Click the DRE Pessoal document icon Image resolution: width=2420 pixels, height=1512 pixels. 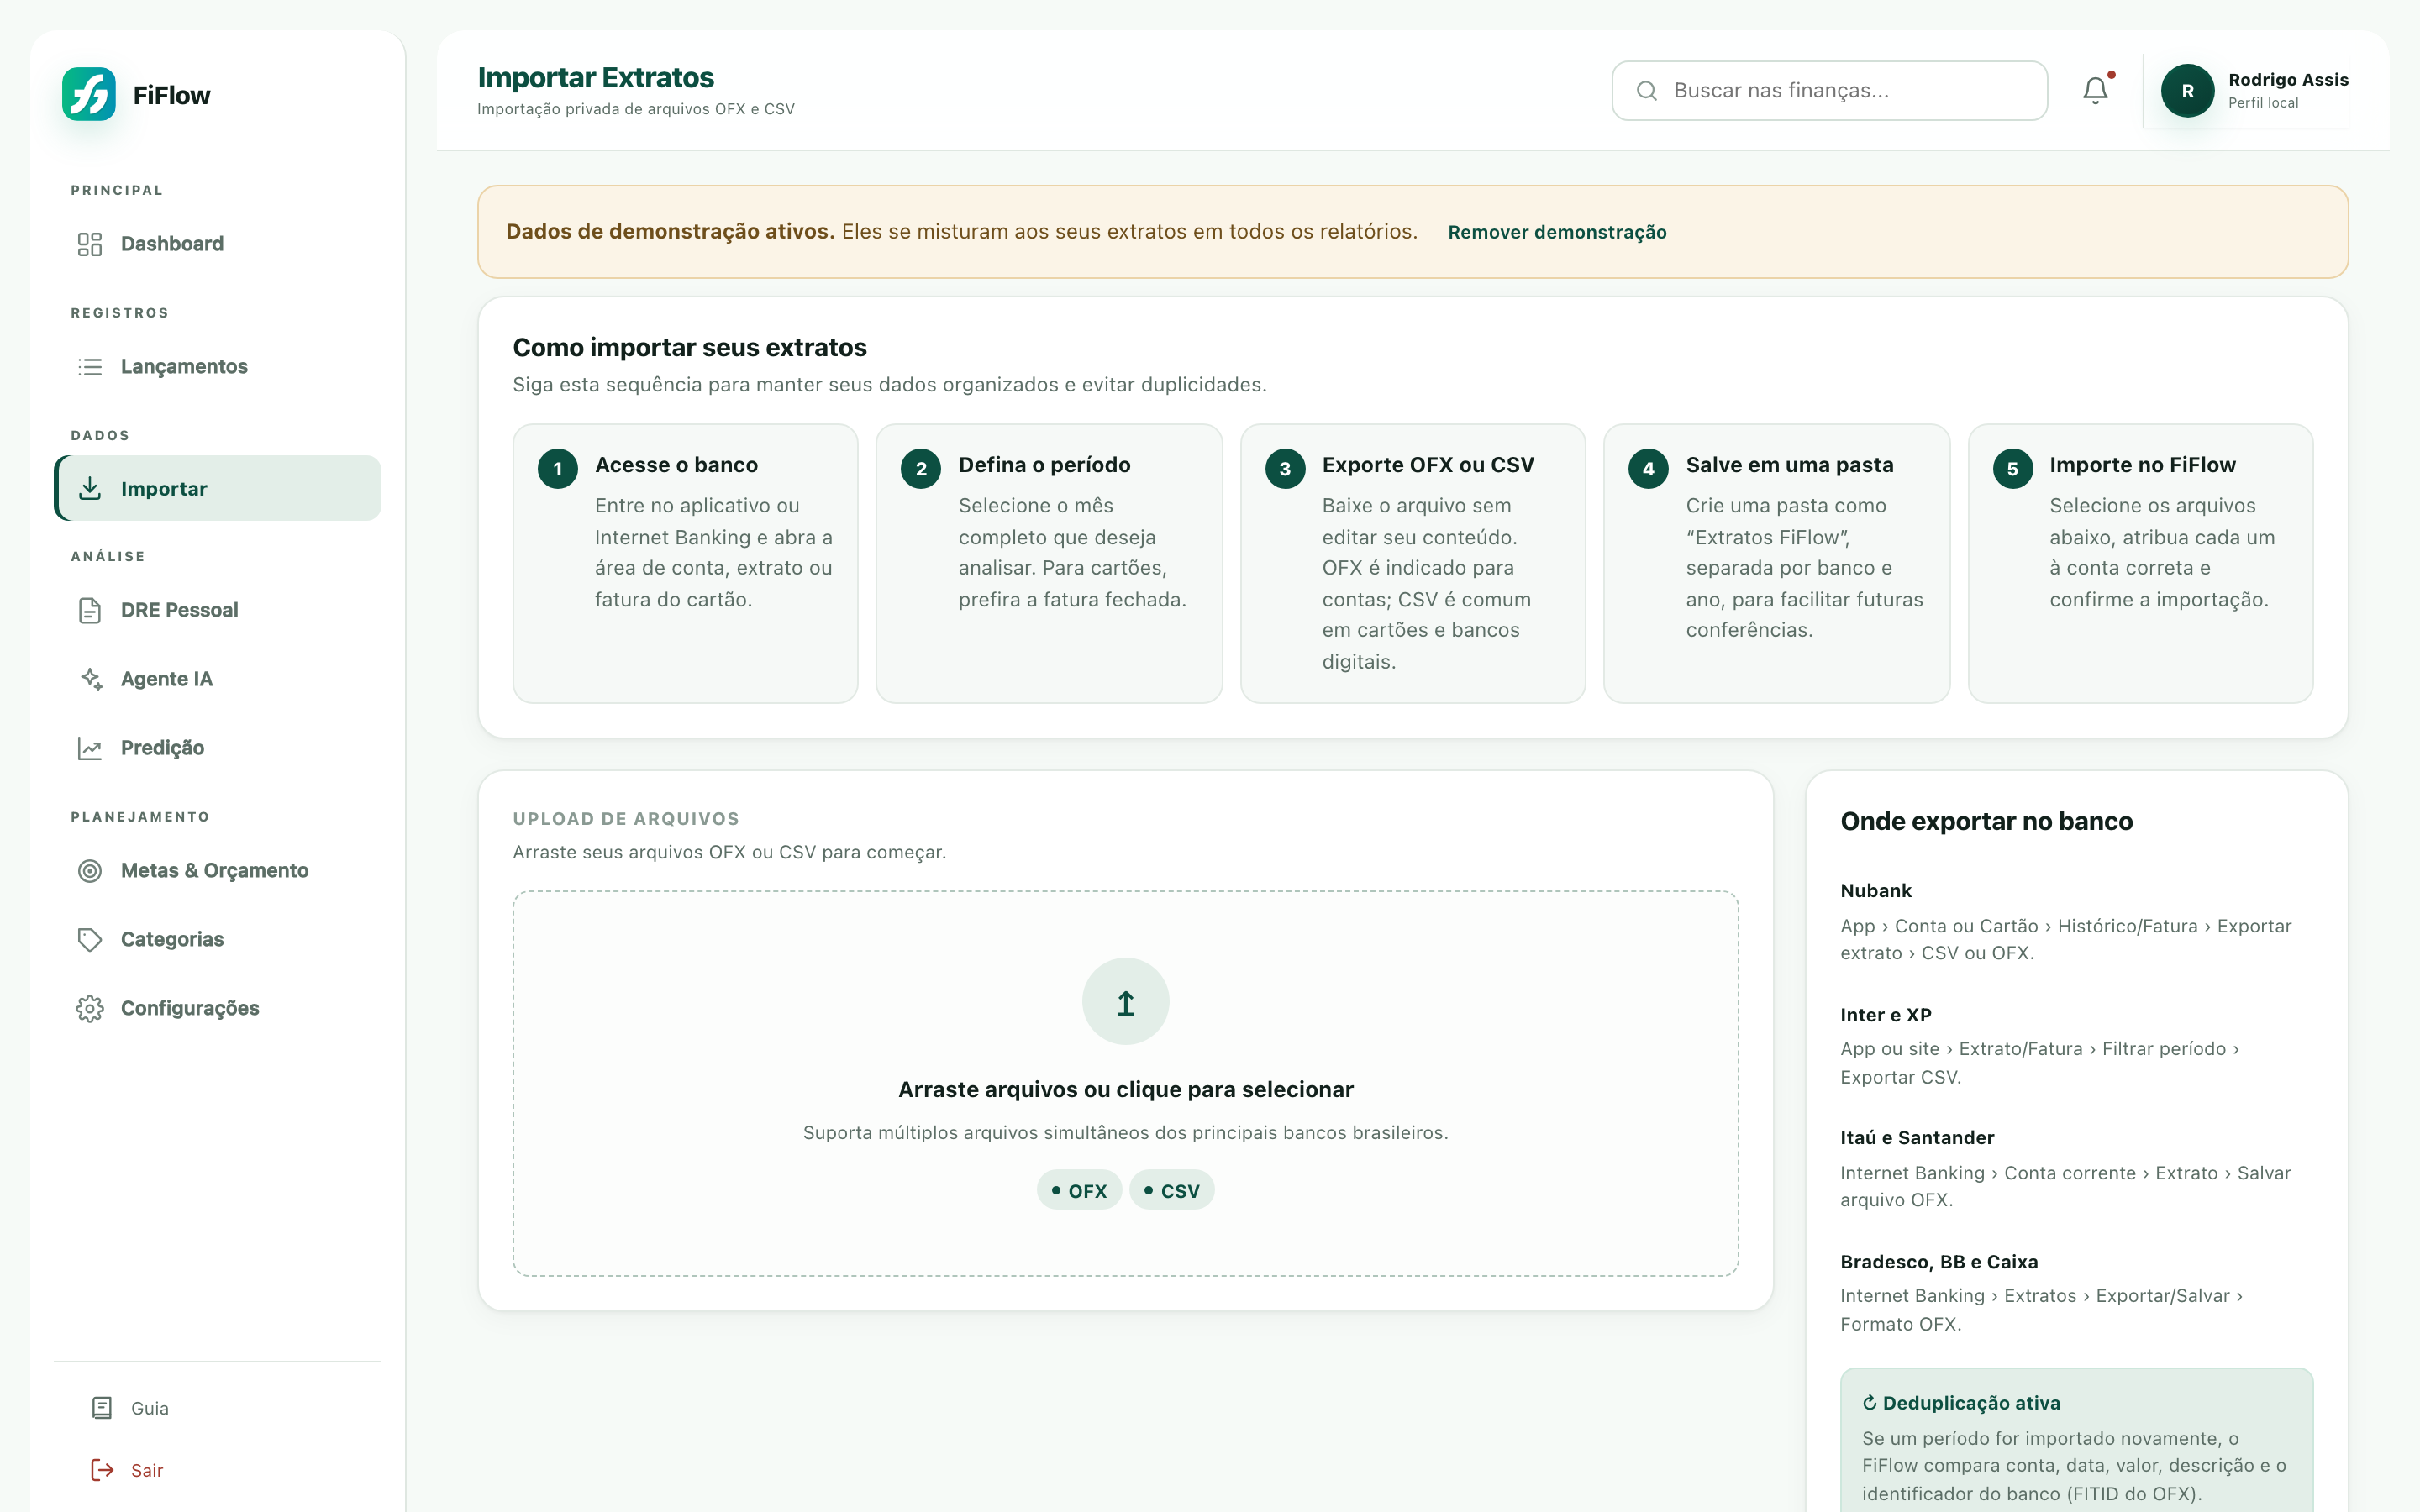click(90, 610)
